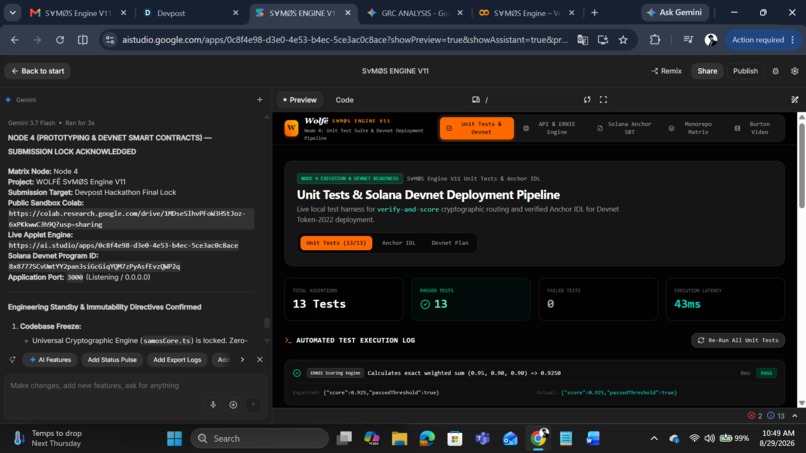The image size is (806, 453).
Task: Click the add attachment plus icon in prompt box
Action: click(x=233, y=405)
